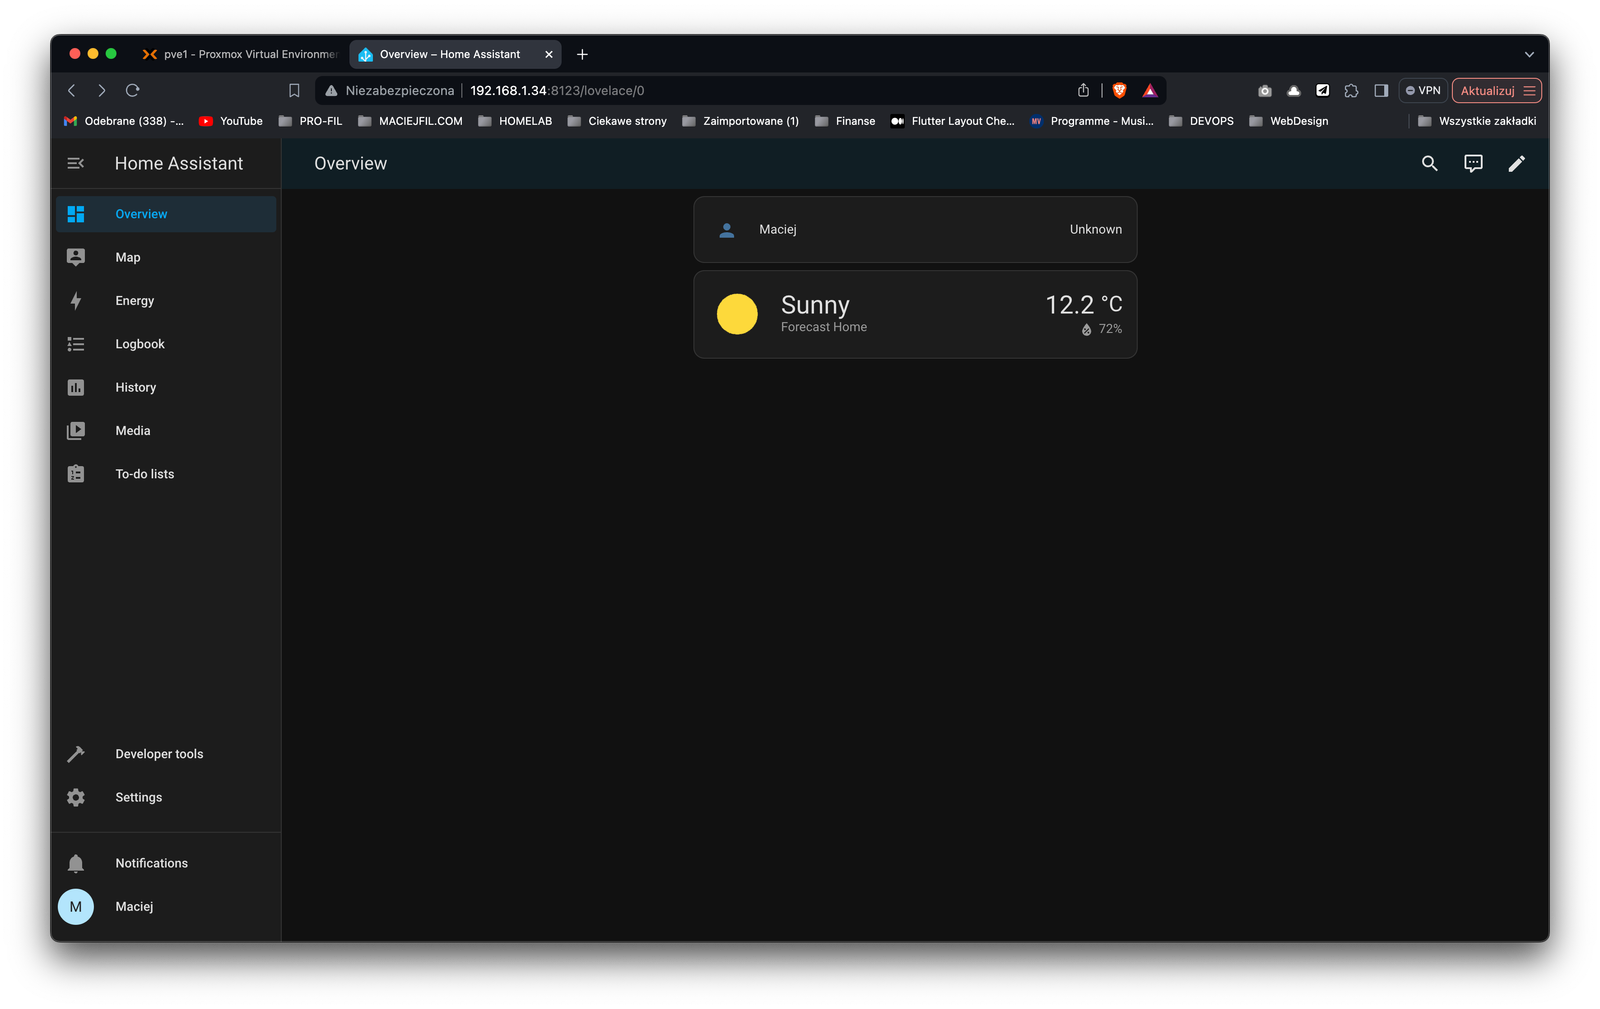Switch to the pve1 Proxmox tab
Image resolution: width=1600 pixels, height=1009 pixels.
[x=240, y=54]
